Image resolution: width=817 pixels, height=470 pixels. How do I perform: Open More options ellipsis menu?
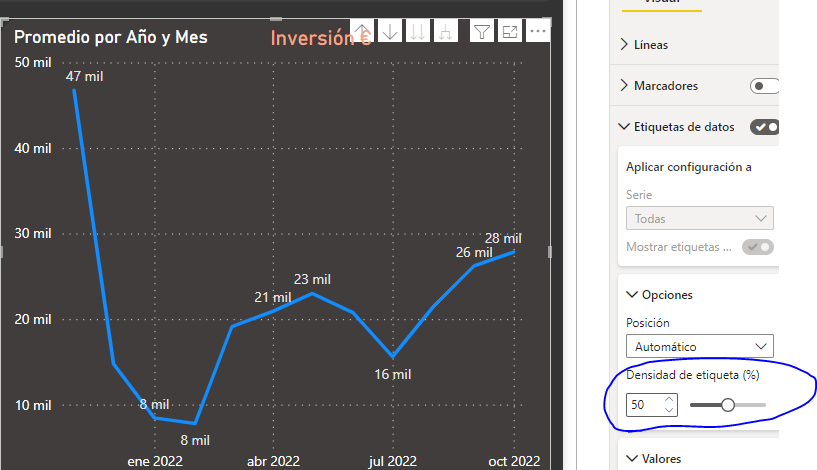pos(538,32)
